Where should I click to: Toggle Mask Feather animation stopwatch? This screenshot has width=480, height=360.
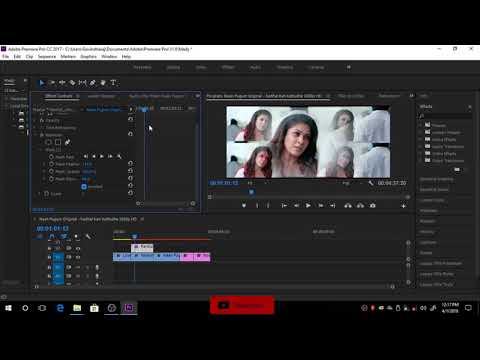pyautogui.click(x=51, y=164)
